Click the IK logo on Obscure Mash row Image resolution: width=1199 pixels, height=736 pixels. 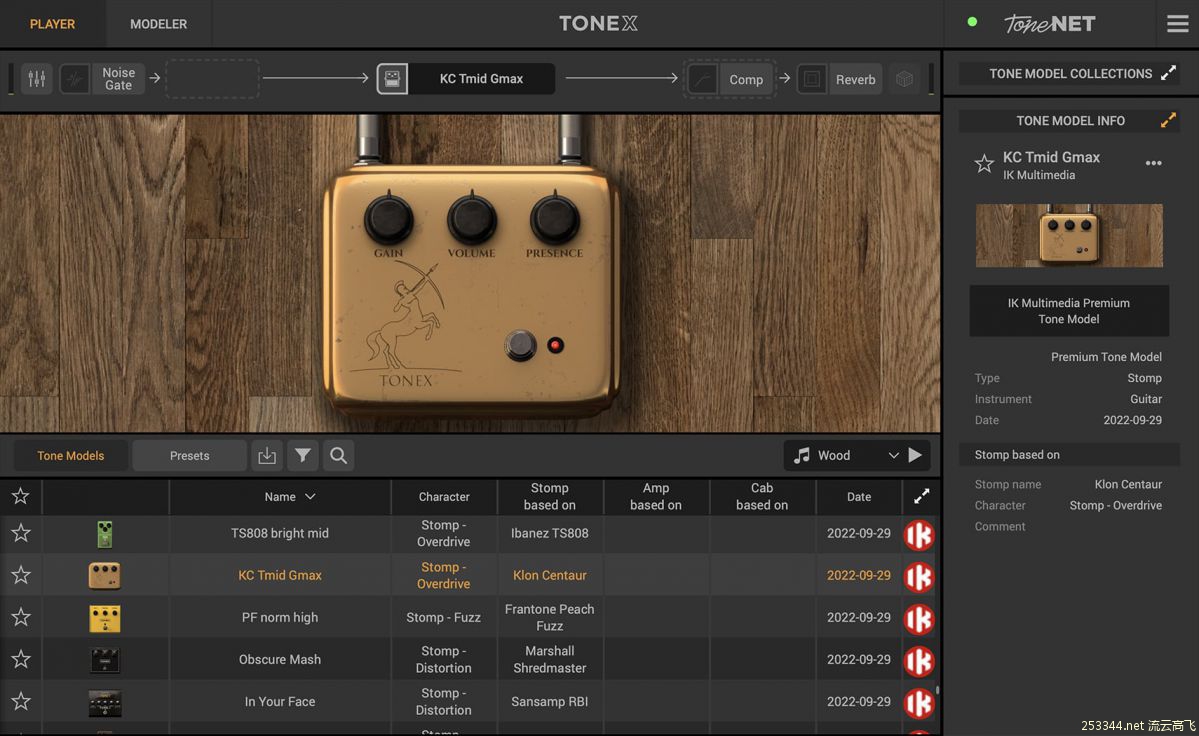tap(919, 661)
